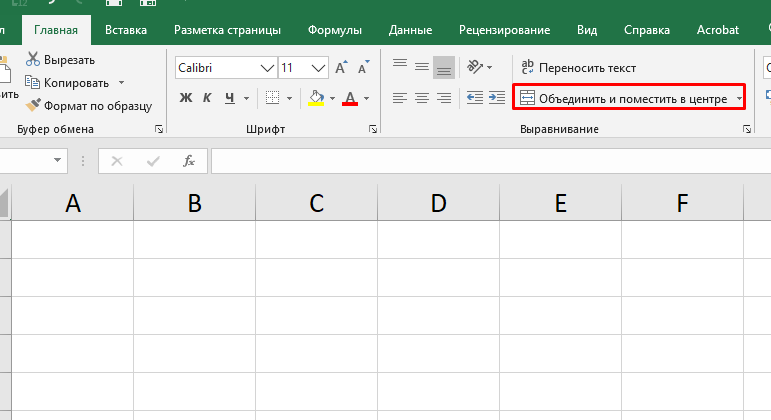
Task: Select column A header
Action: pyautogui.click(x=73, y=203)
